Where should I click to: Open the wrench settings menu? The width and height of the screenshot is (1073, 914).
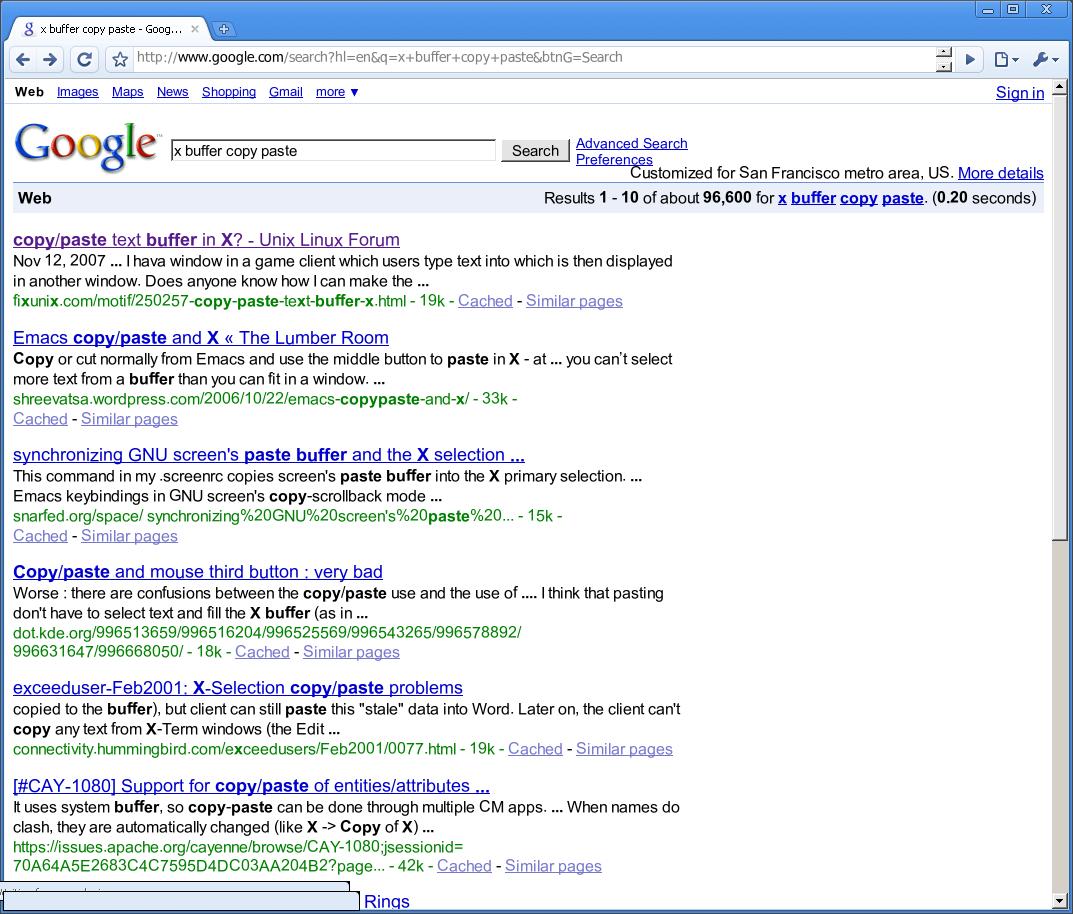(1045, 60)
